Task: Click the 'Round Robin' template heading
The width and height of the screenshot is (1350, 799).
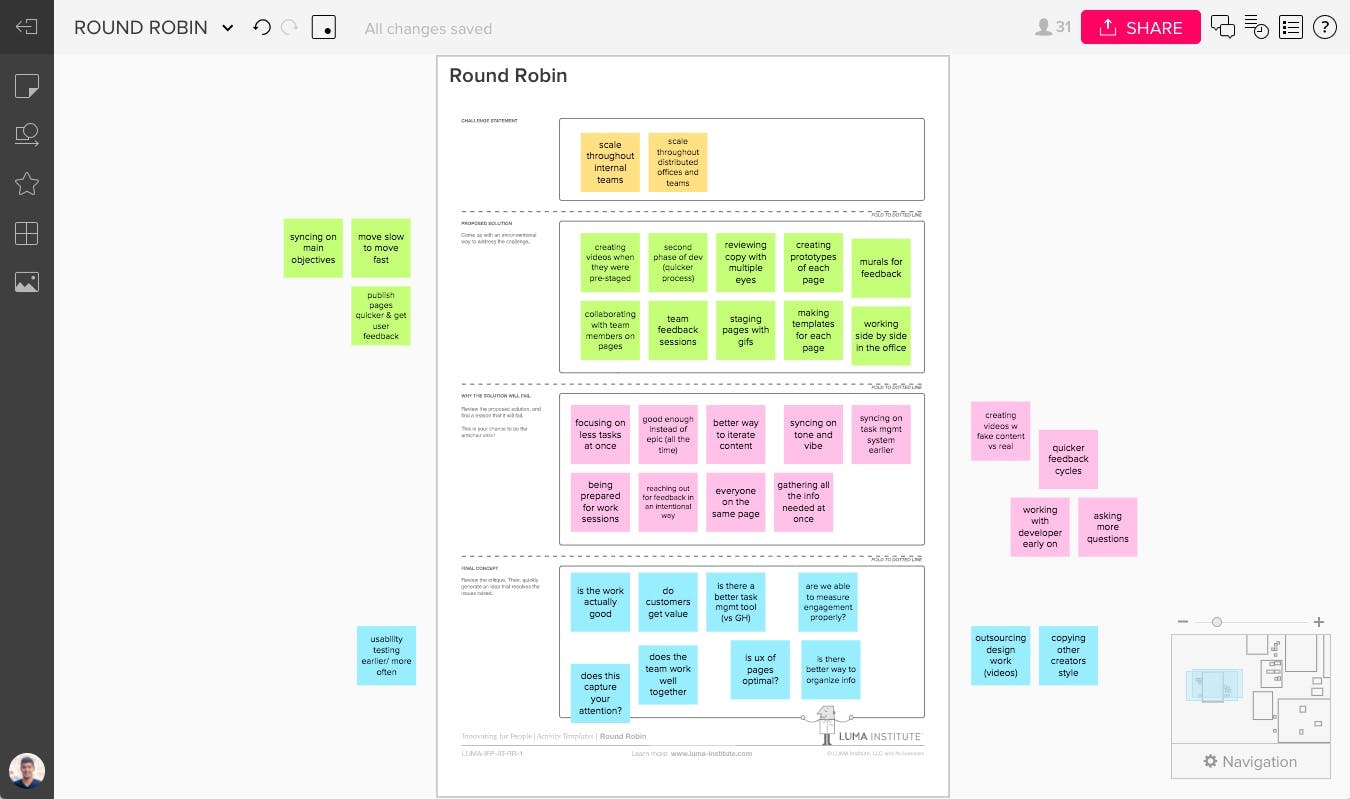Action: [x=508, y=75]
